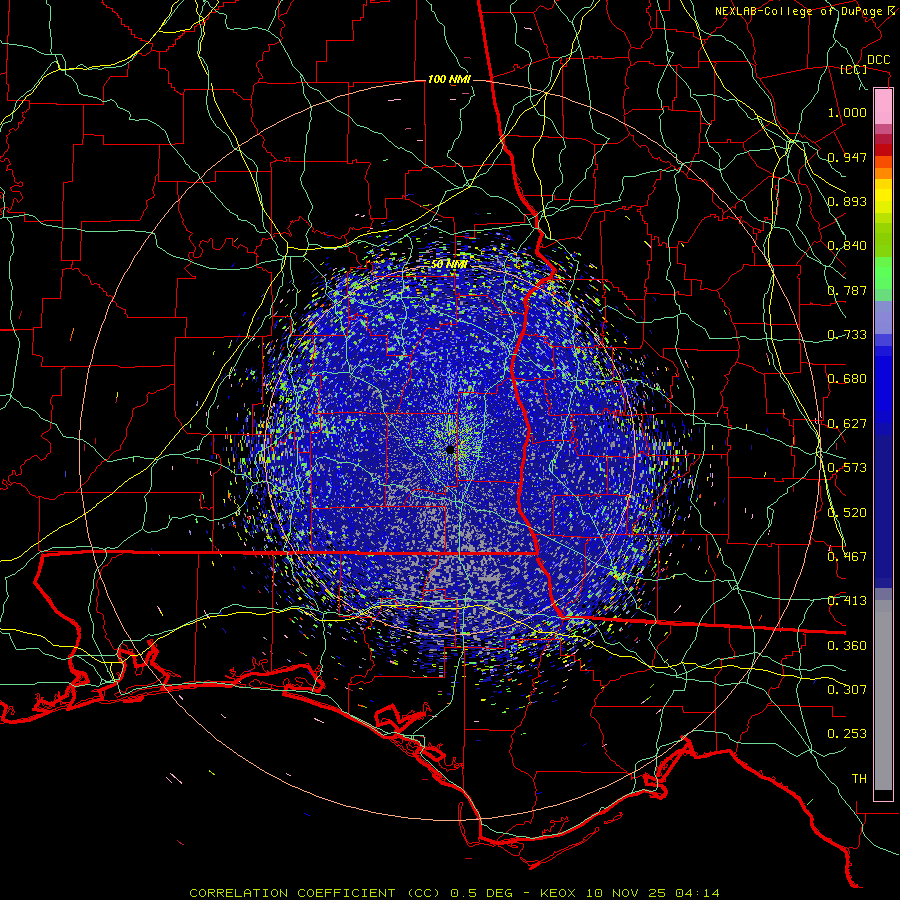Click the 0.680 legend value

847,379
